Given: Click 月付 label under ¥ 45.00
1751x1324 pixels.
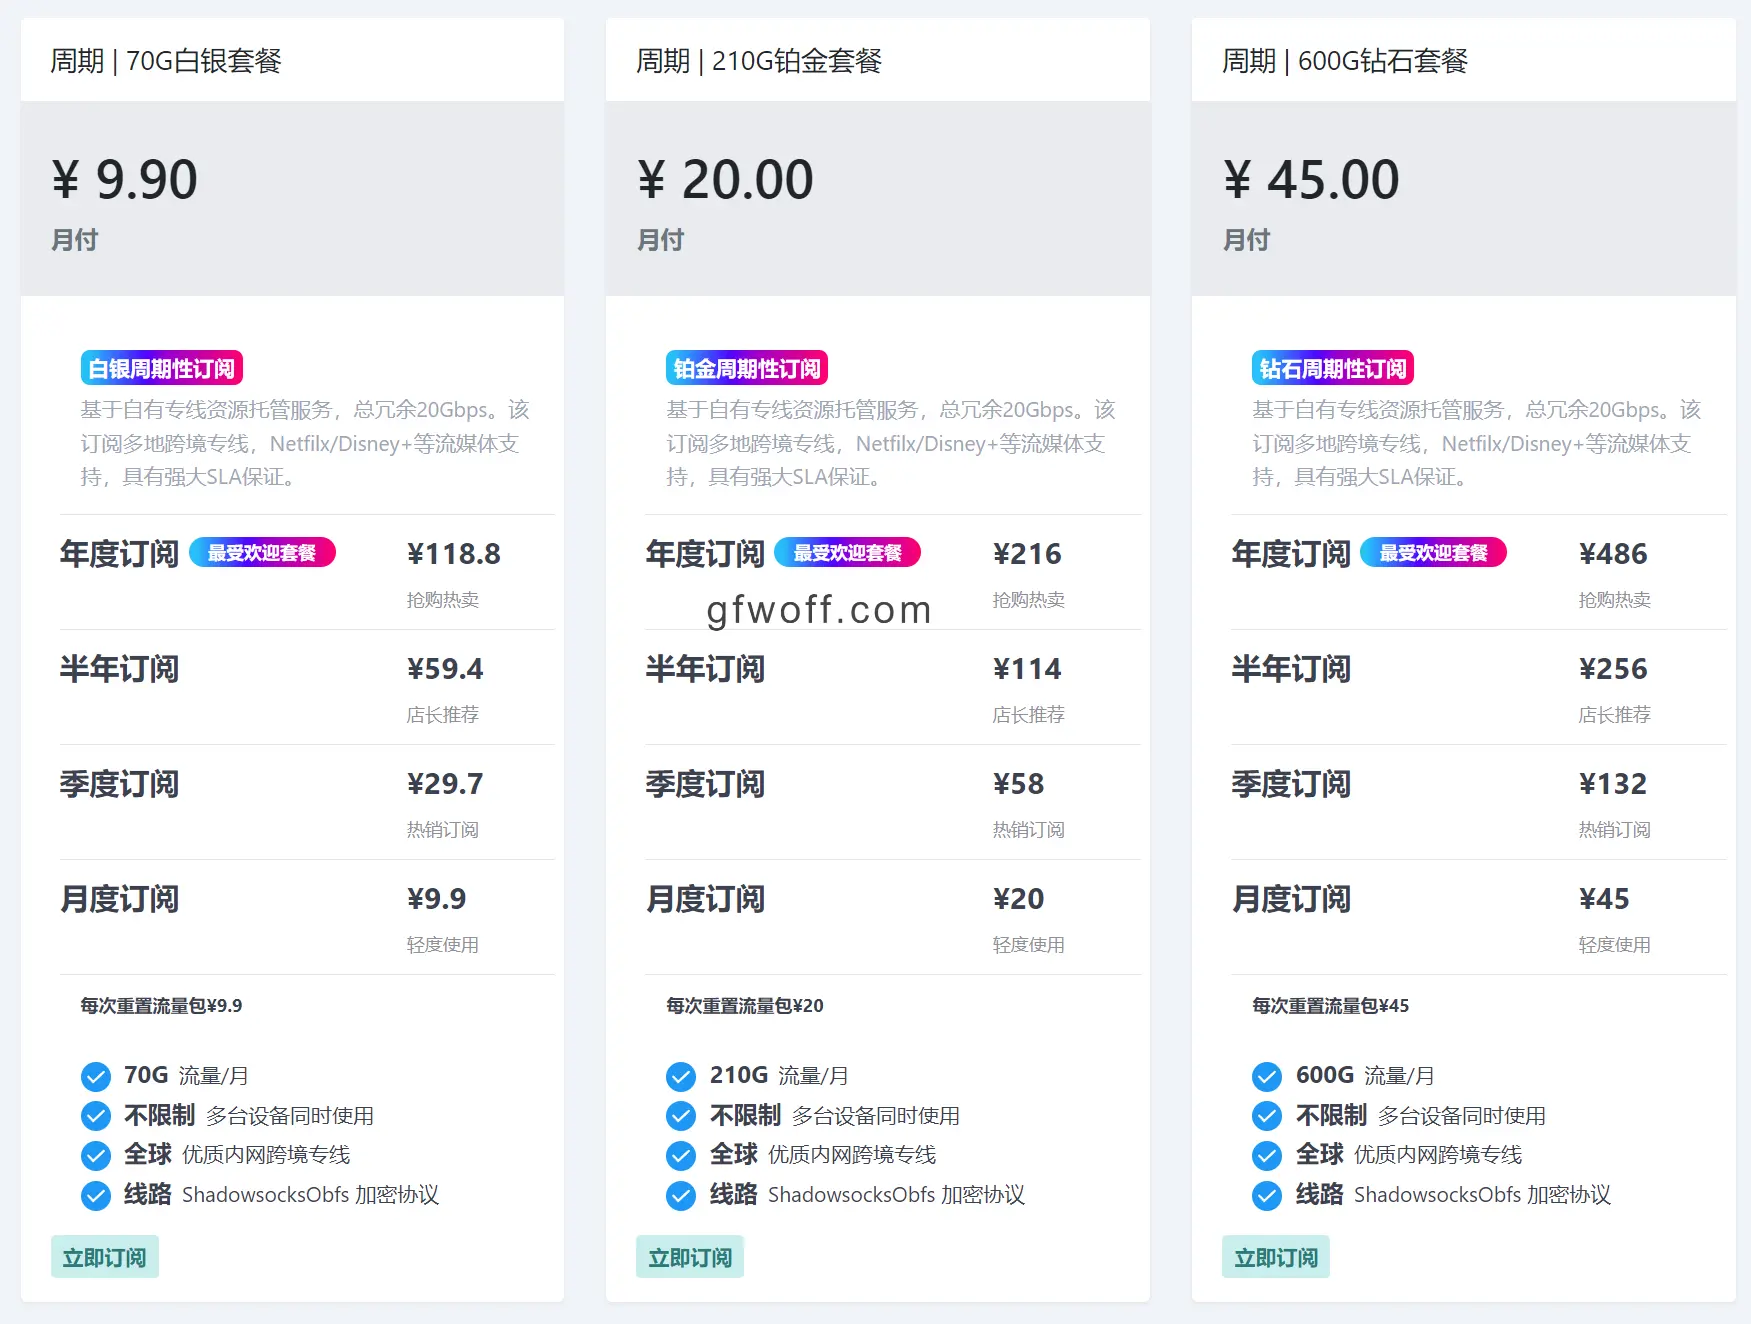Looking at the screenshot, I should 1247,240.
